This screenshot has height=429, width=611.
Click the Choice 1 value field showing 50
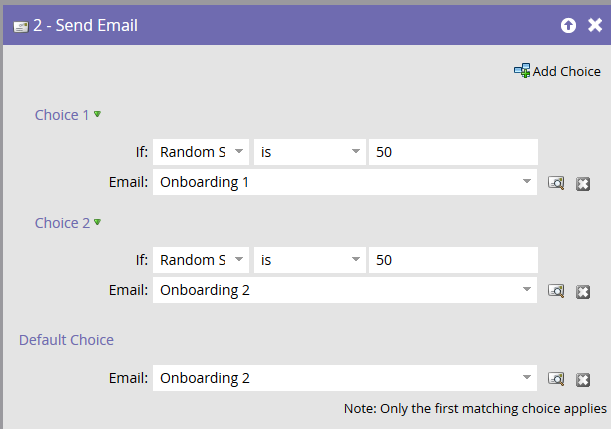click(x=453, y=152)
